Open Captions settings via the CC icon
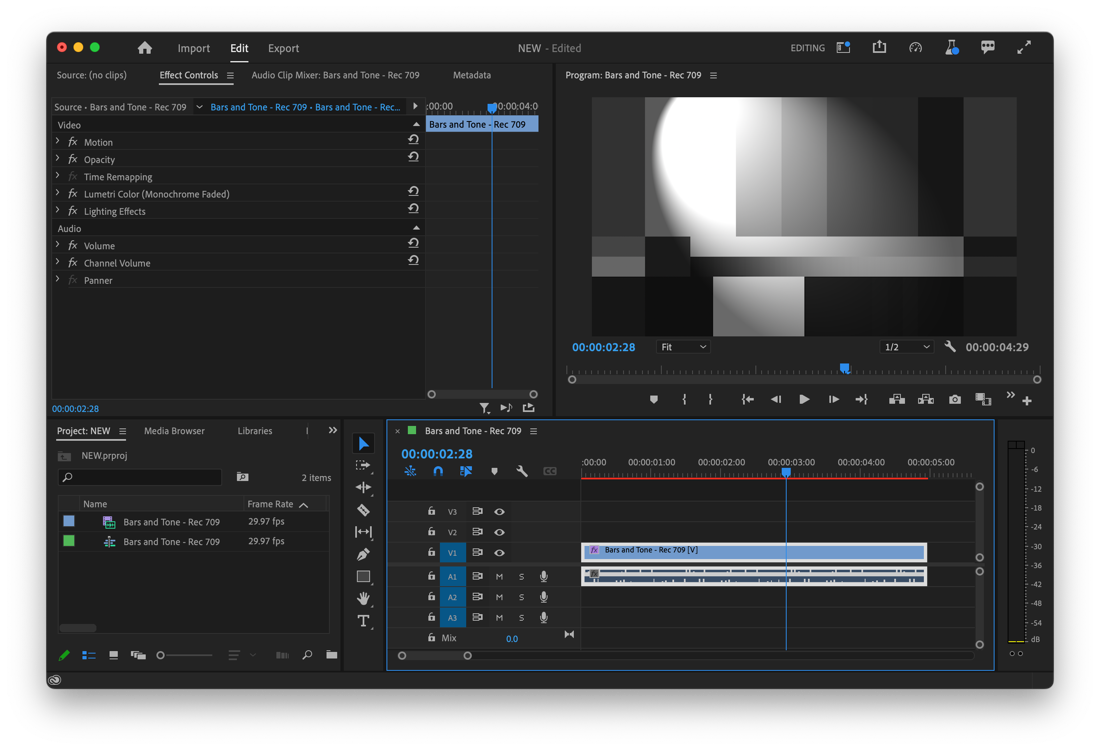 [x=550, y=470]
